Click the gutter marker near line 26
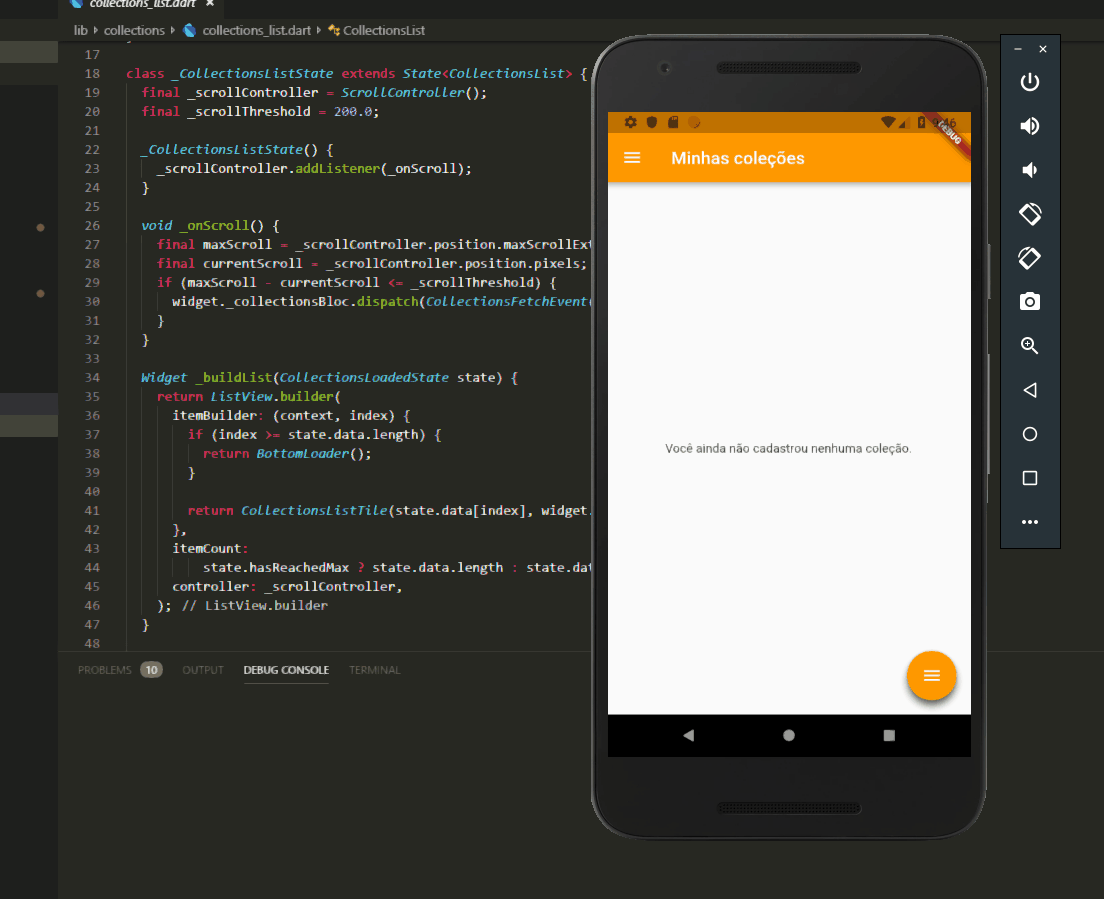The height and width of the screenshot is (899, 1104). click(x=40, y=227)
